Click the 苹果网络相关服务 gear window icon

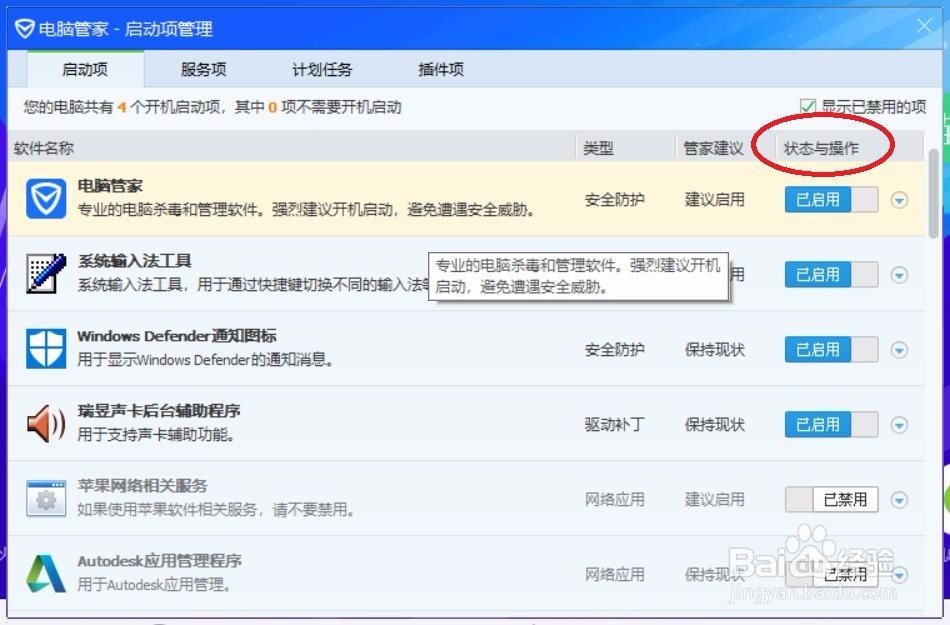coord(46,499)
